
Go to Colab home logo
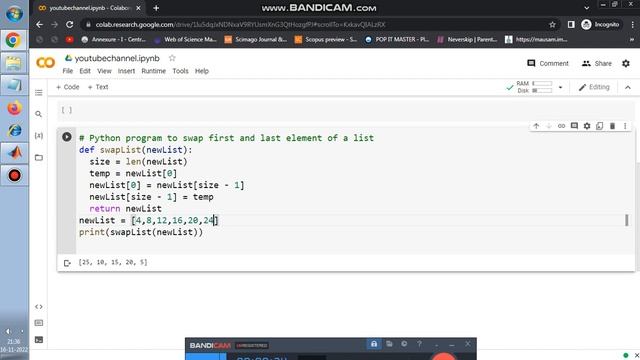pyautogui.click(x=45, y=62)
